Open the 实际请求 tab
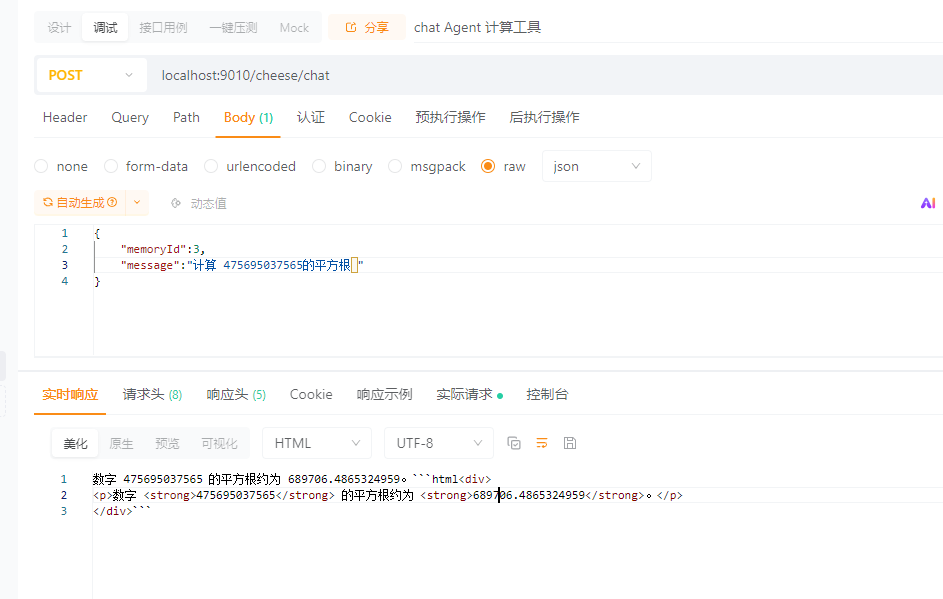943x599 pixels. 468,395
